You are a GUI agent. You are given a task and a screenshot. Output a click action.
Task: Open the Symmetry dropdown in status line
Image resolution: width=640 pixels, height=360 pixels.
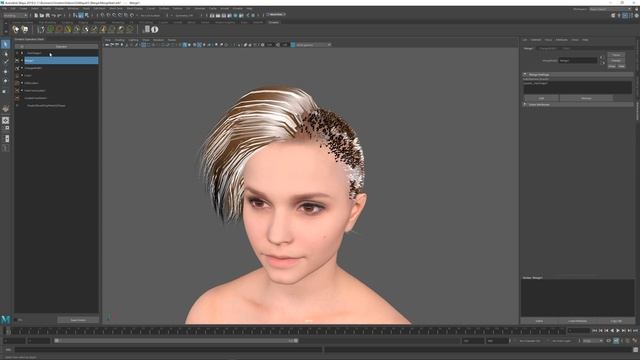click(x=184, y=15)
